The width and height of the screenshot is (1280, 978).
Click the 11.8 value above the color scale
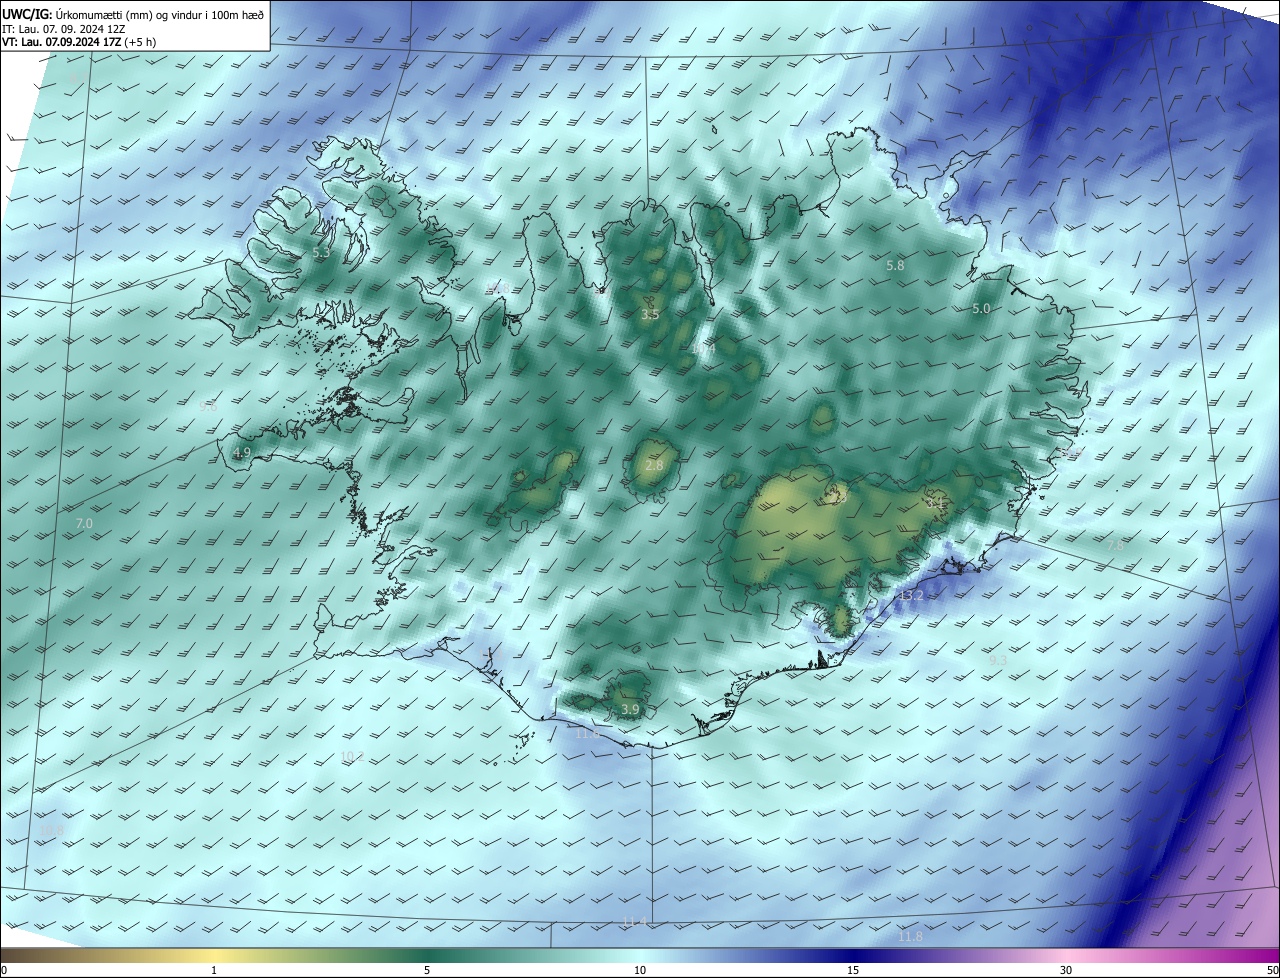910,937
